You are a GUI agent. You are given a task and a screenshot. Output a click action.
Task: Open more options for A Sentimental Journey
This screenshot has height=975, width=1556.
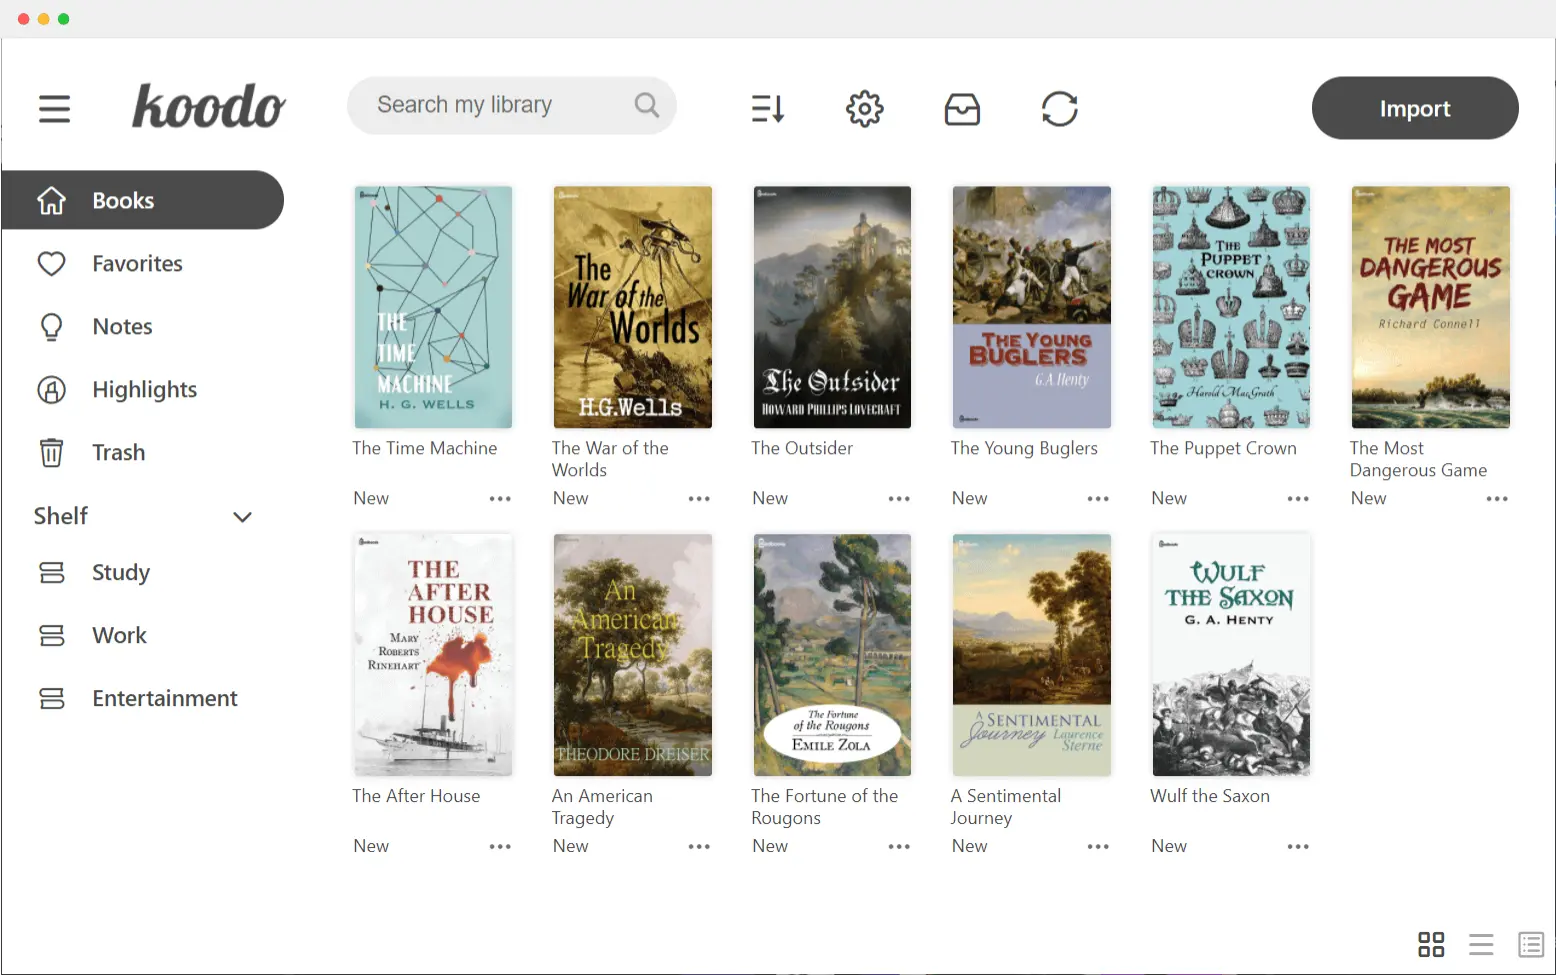(1098, 846)
